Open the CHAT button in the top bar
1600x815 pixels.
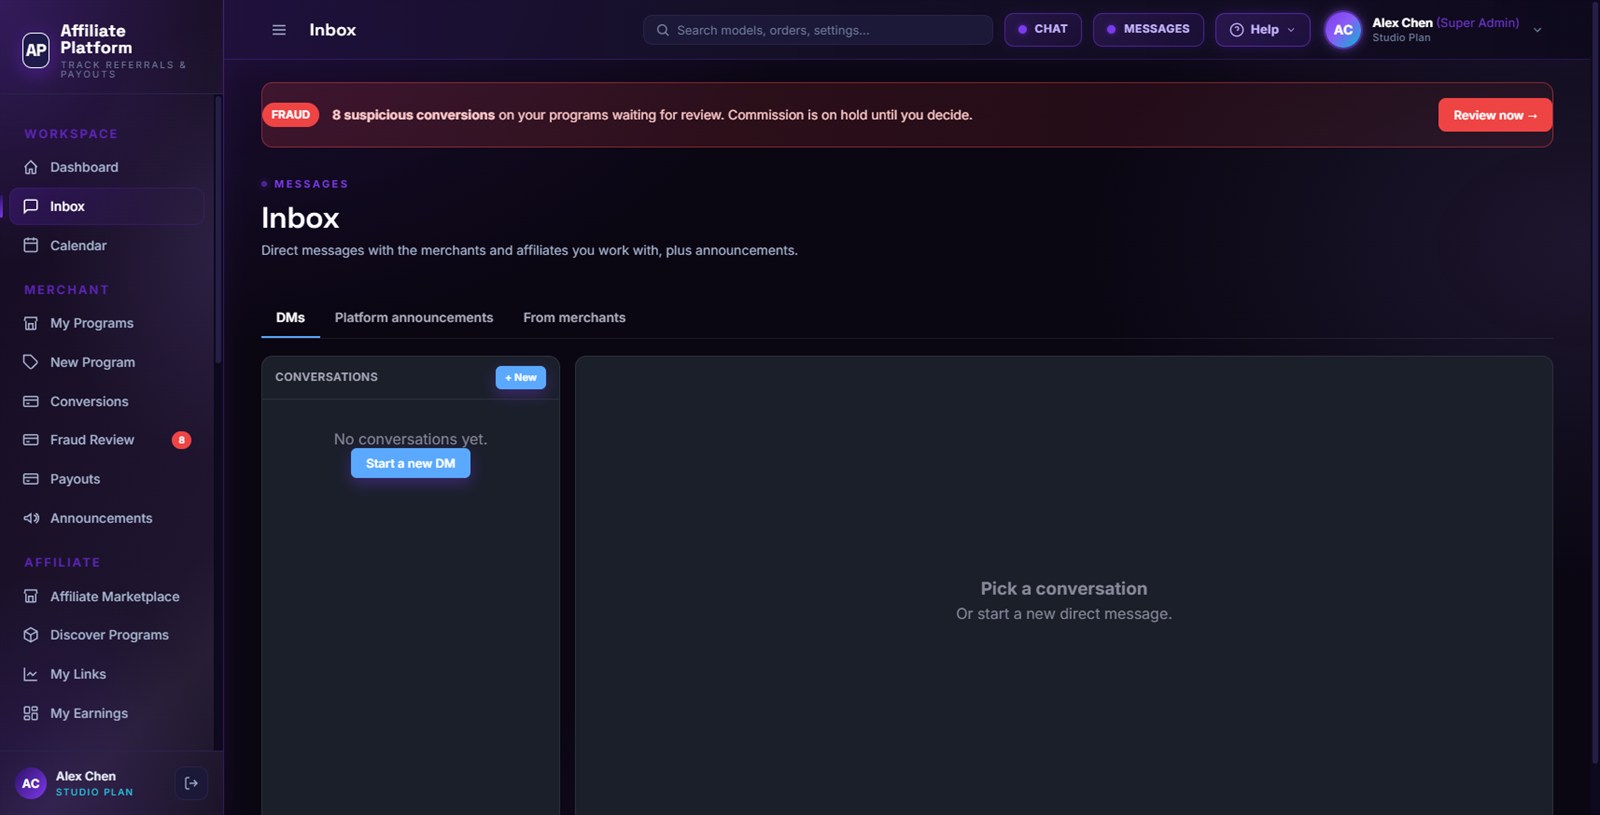[x=1043, y=30]
